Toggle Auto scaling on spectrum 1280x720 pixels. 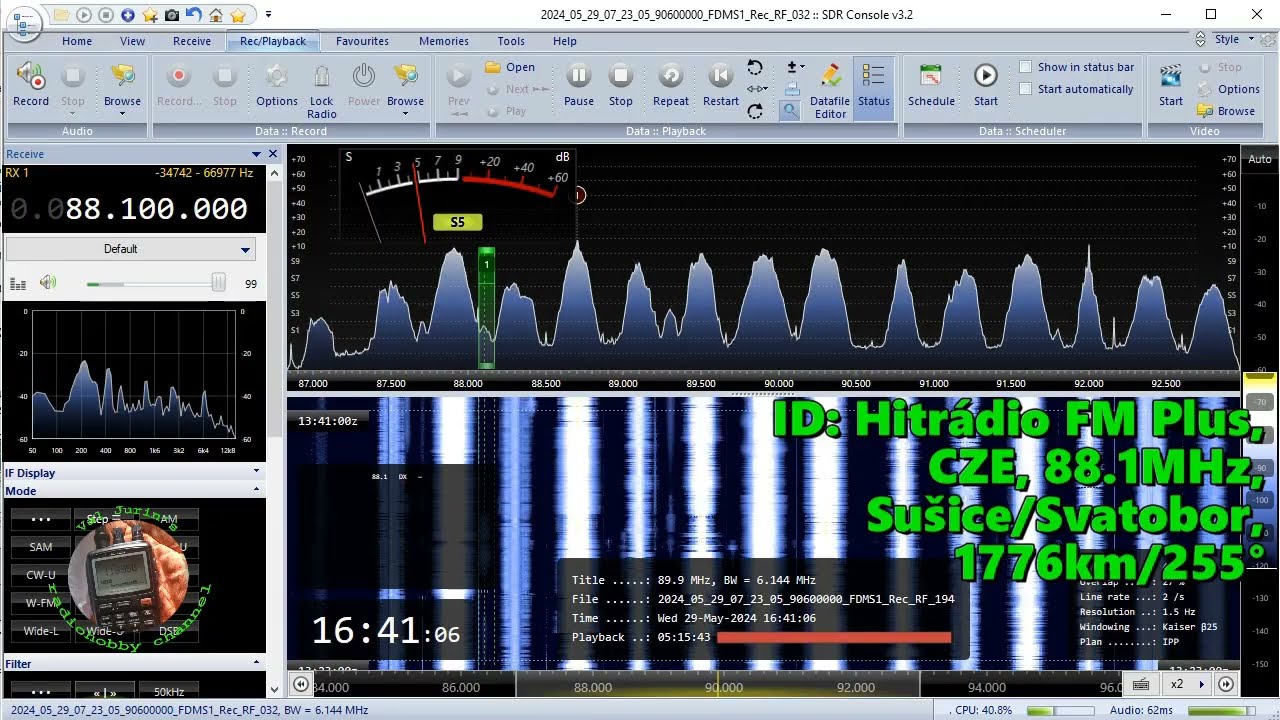[x=1259, y=159]
